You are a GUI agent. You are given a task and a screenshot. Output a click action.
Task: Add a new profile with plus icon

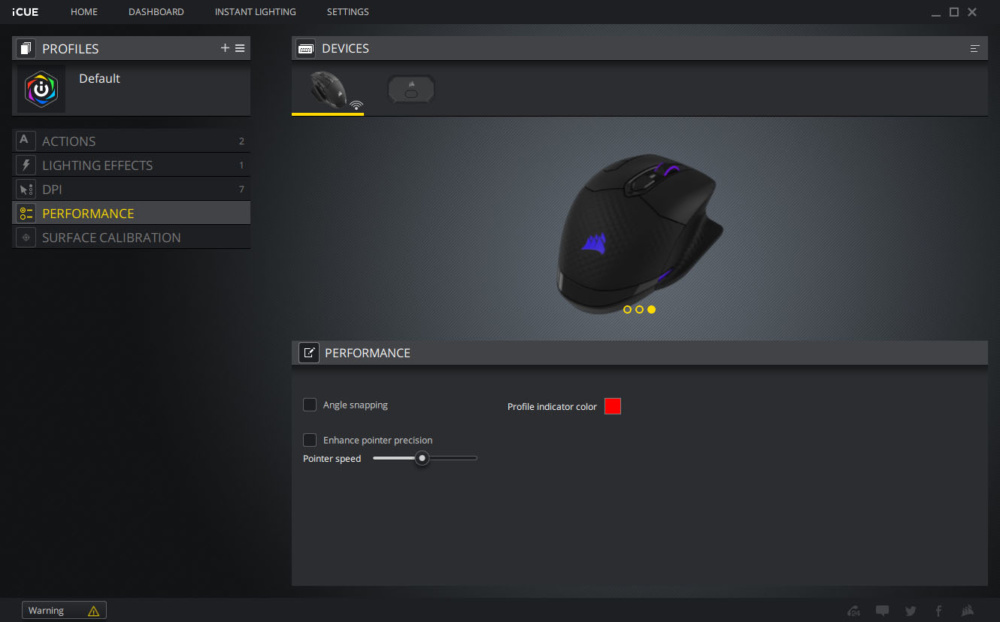pos(224,48)
